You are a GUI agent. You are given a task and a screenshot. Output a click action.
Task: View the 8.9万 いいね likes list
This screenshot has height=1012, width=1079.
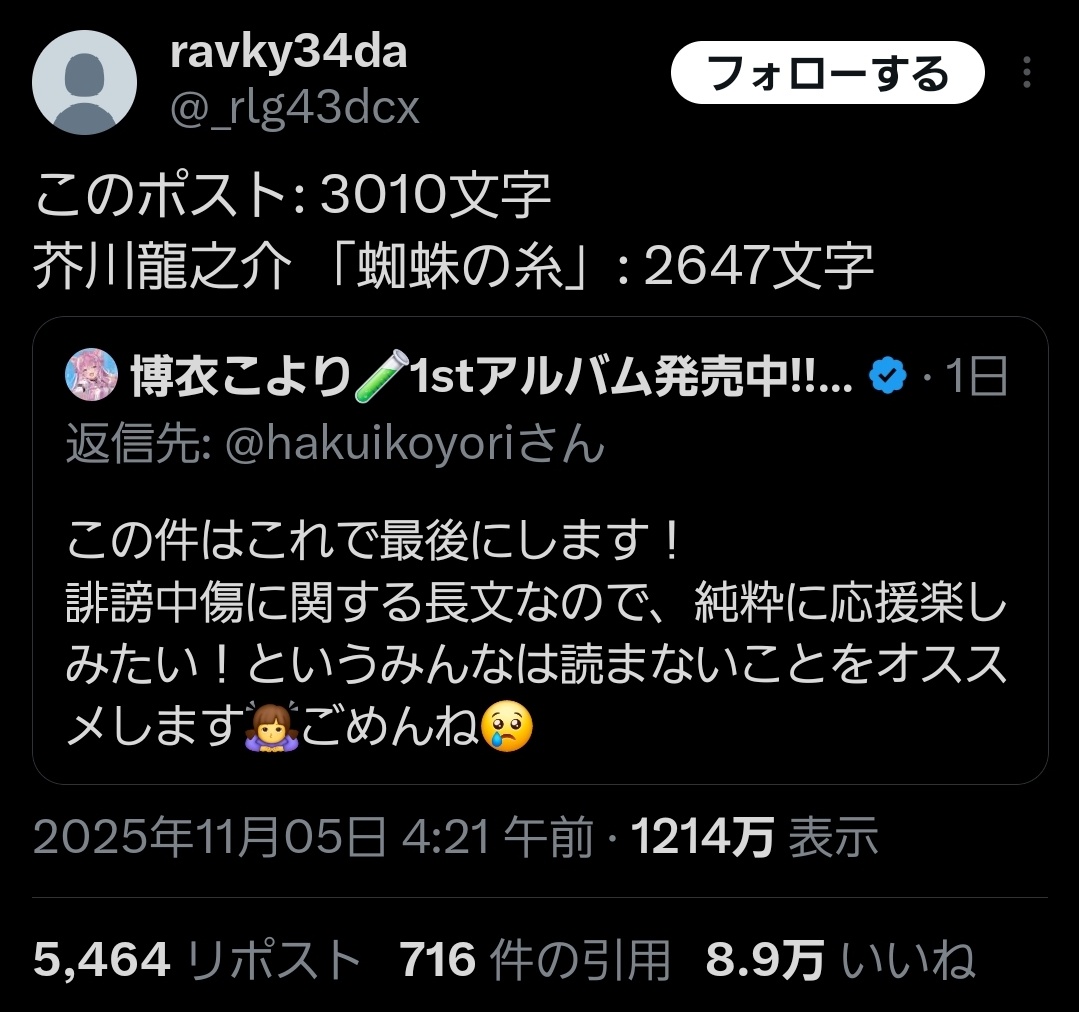[840, 959]
